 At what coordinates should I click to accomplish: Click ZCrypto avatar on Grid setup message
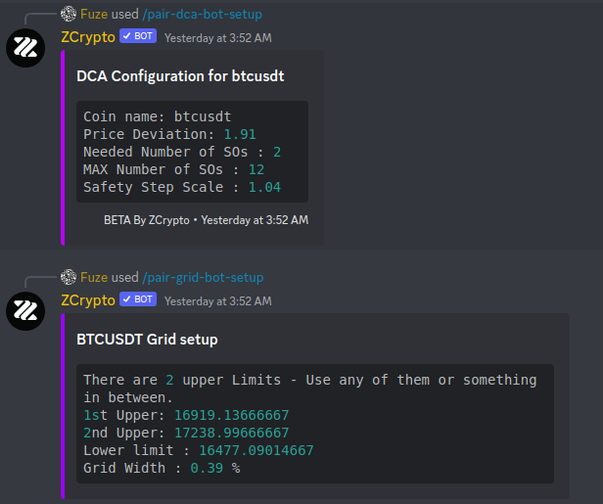click(x=25, y=311)
